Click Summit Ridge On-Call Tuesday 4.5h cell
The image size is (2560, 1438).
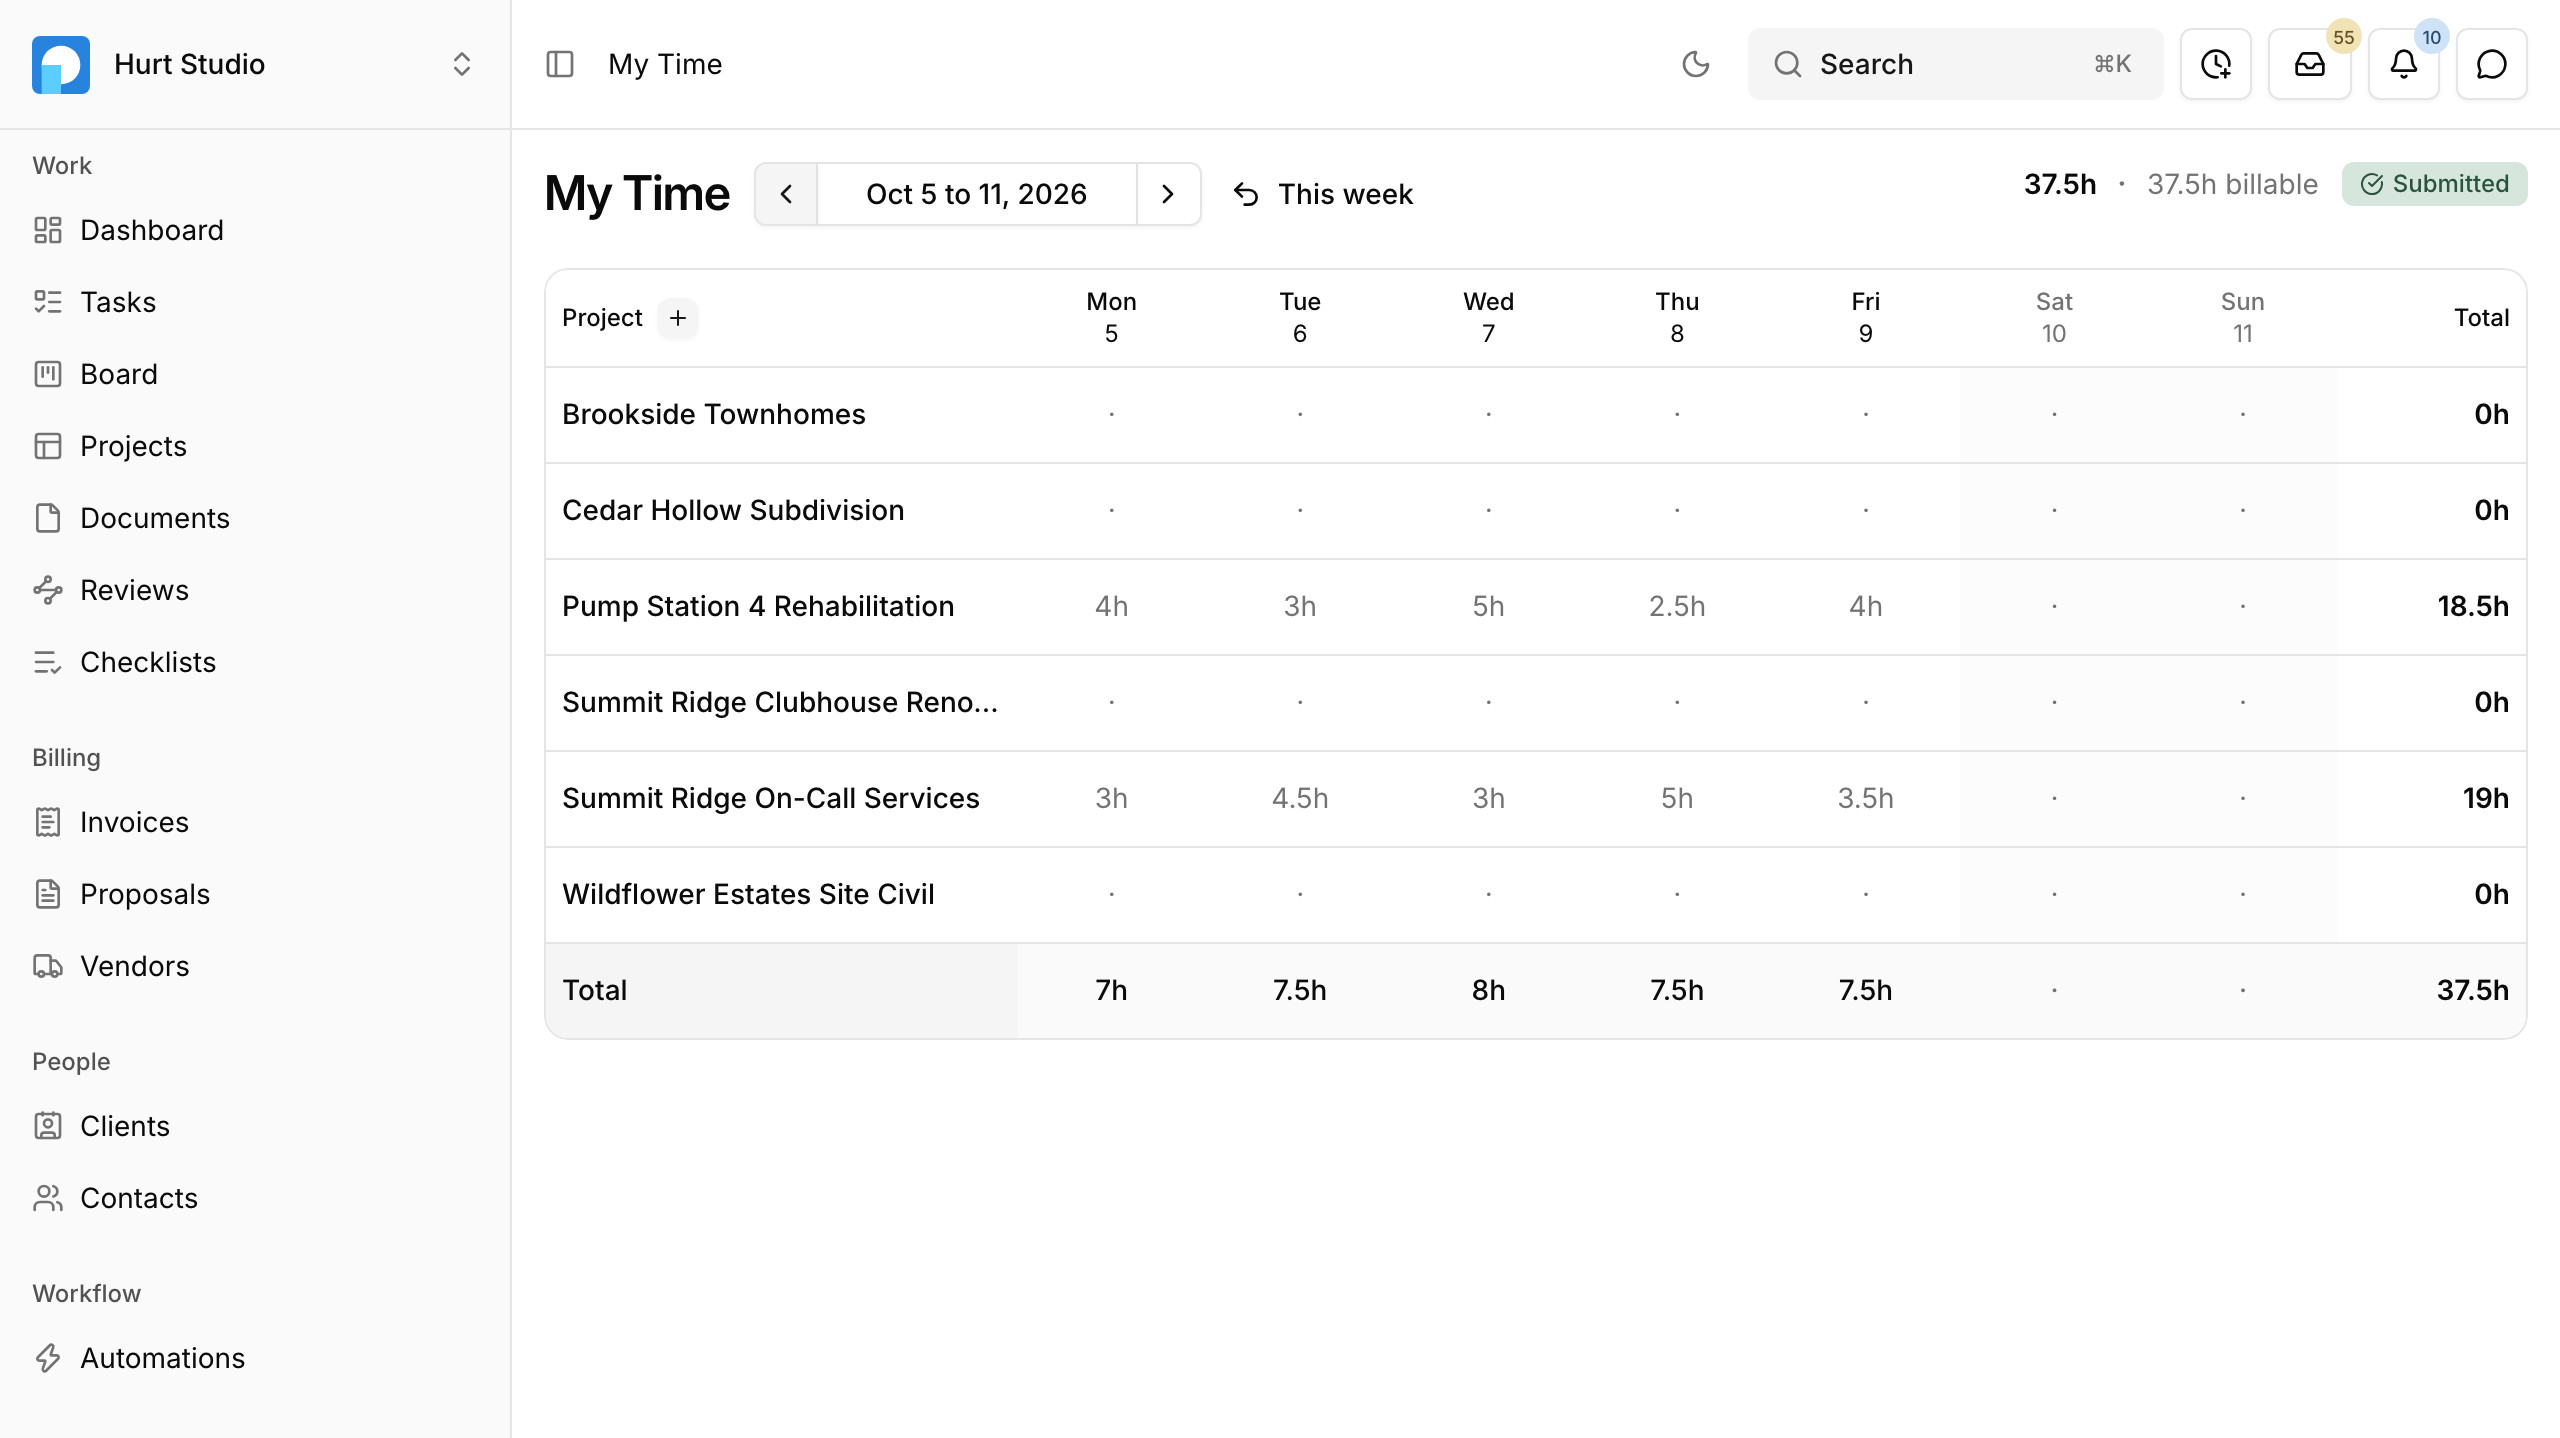point(1300,798)
